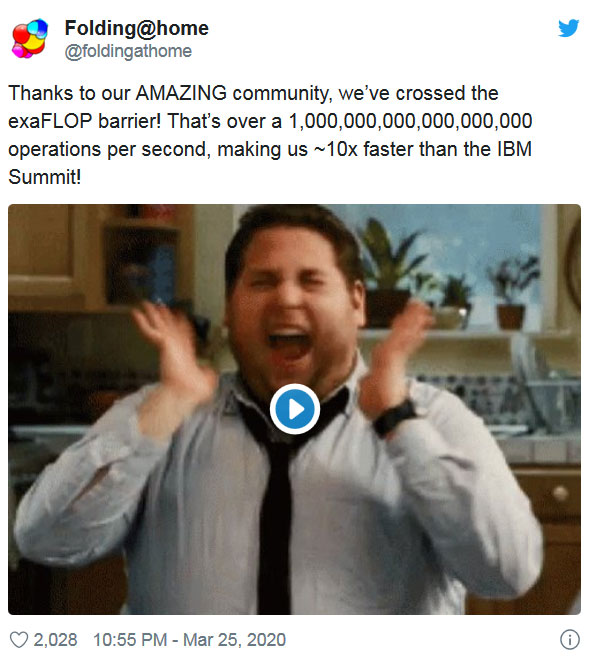This screenshot has width=595, height=661.
Task: Open the circled info icon
Action: pos(569,640)
